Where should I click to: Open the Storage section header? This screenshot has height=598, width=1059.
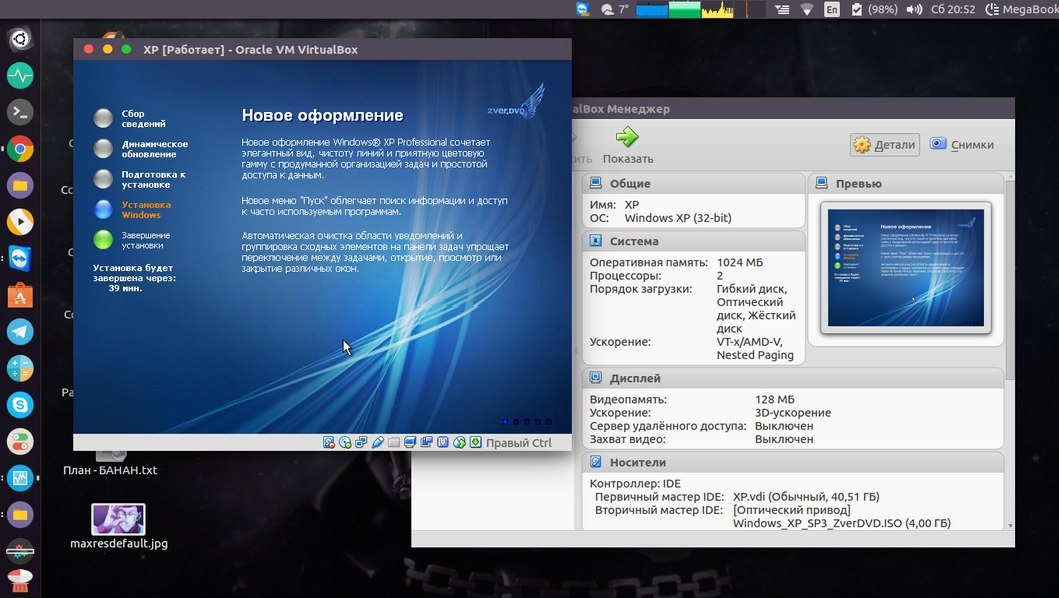793,462
